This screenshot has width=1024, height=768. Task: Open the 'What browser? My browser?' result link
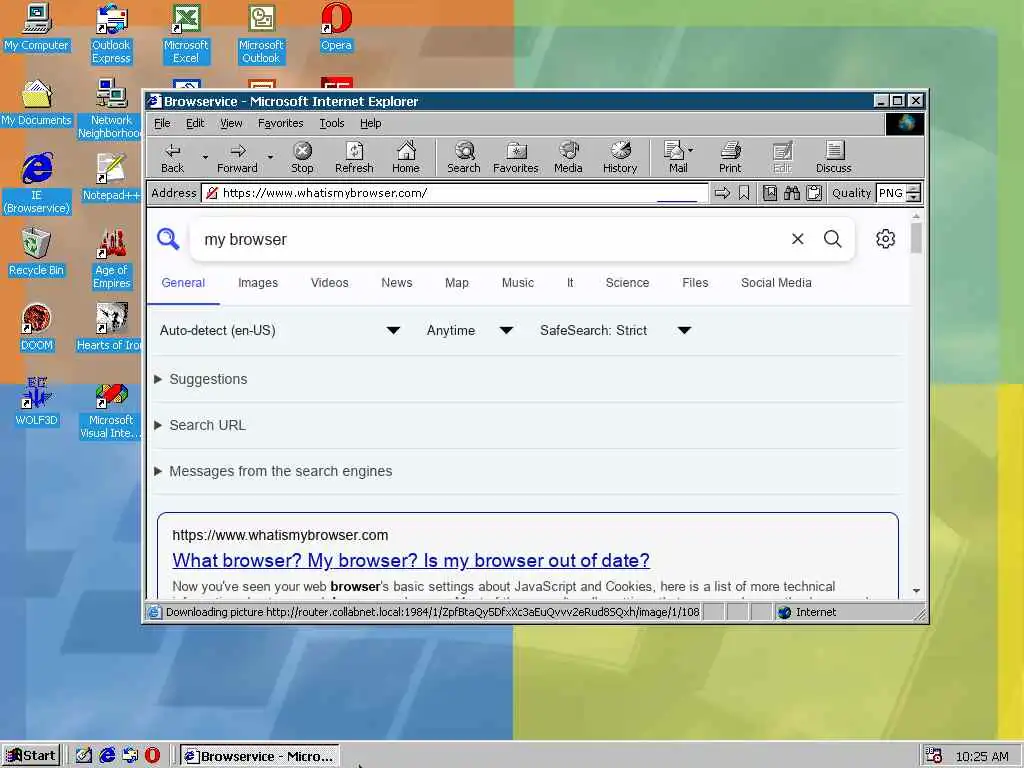pos(411,560)
